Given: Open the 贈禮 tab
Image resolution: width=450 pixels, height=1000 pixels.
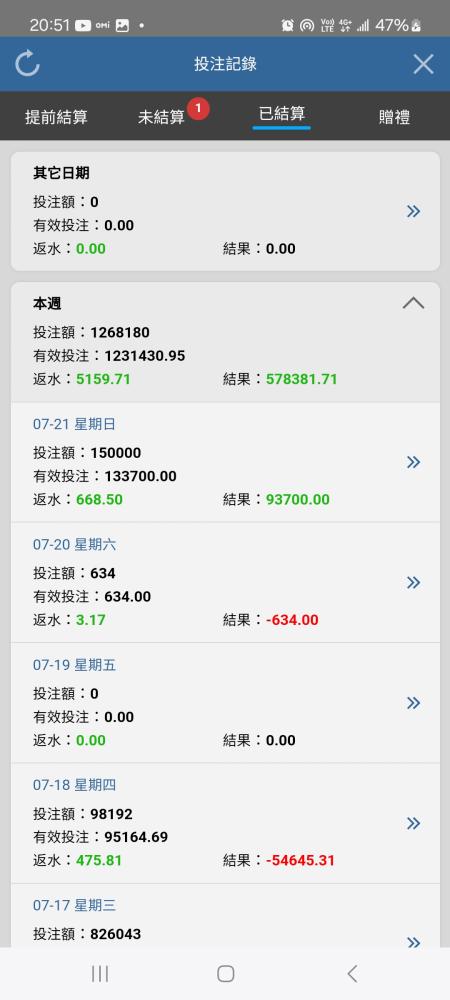Looking at the screenshot, I should [394, 117].
